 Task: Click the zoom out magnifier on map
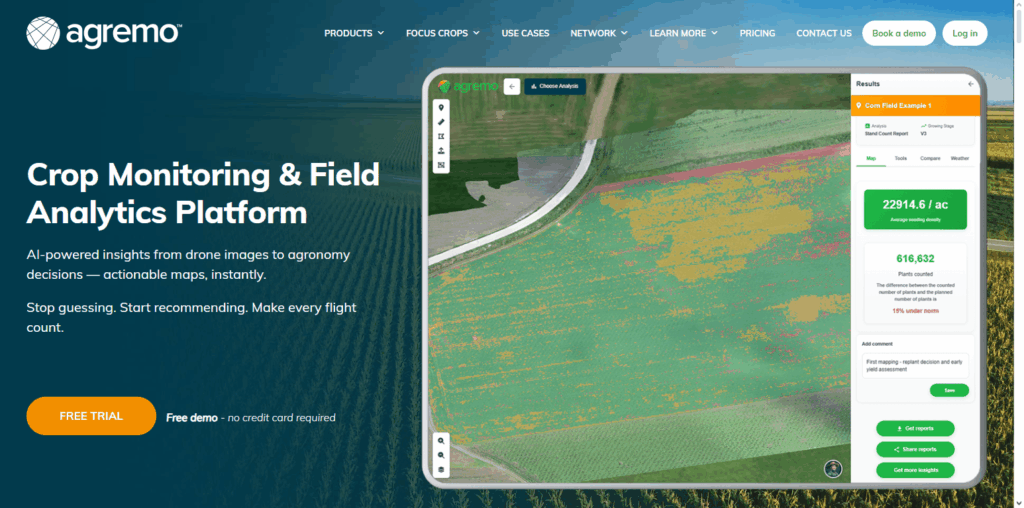442,455
